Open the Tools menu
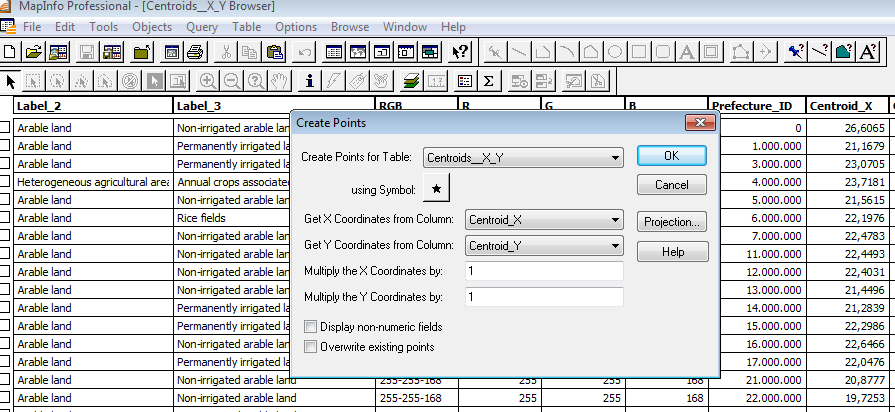 pyautogui.click(x=103, y=27)
